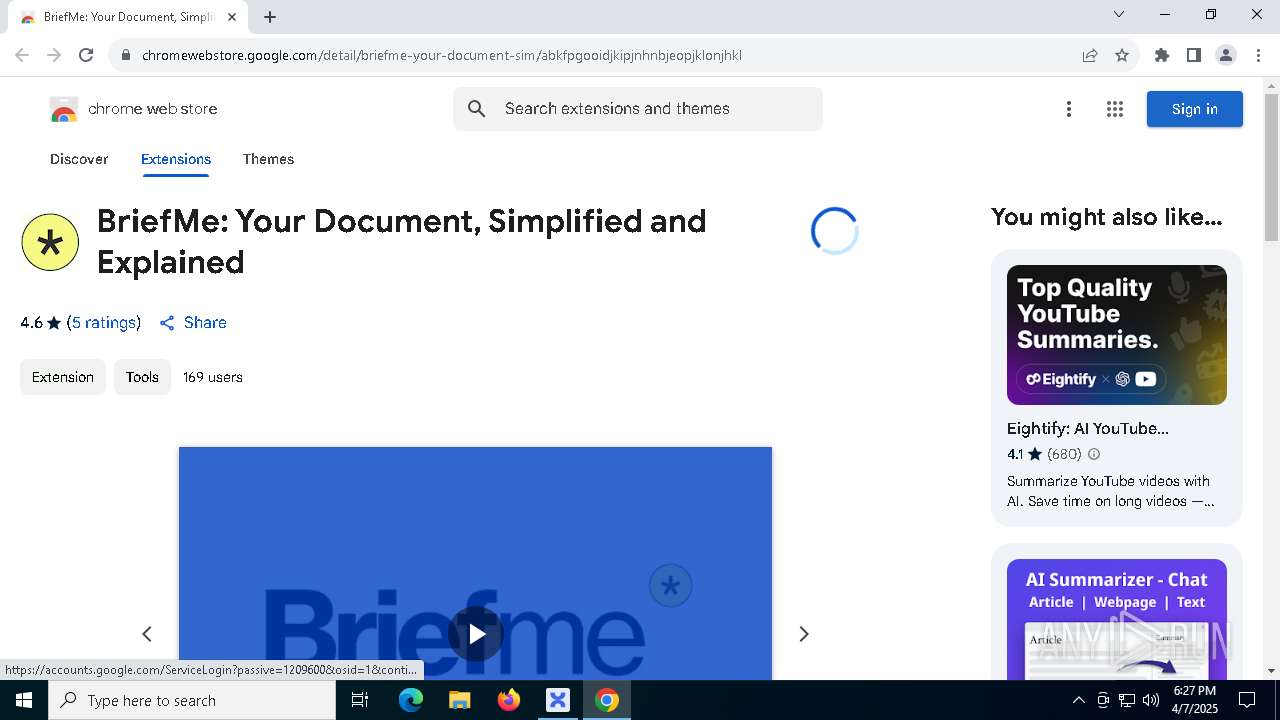Click the Sign in button
This screenshot has height=720, width=1280.
[1195, 109]
